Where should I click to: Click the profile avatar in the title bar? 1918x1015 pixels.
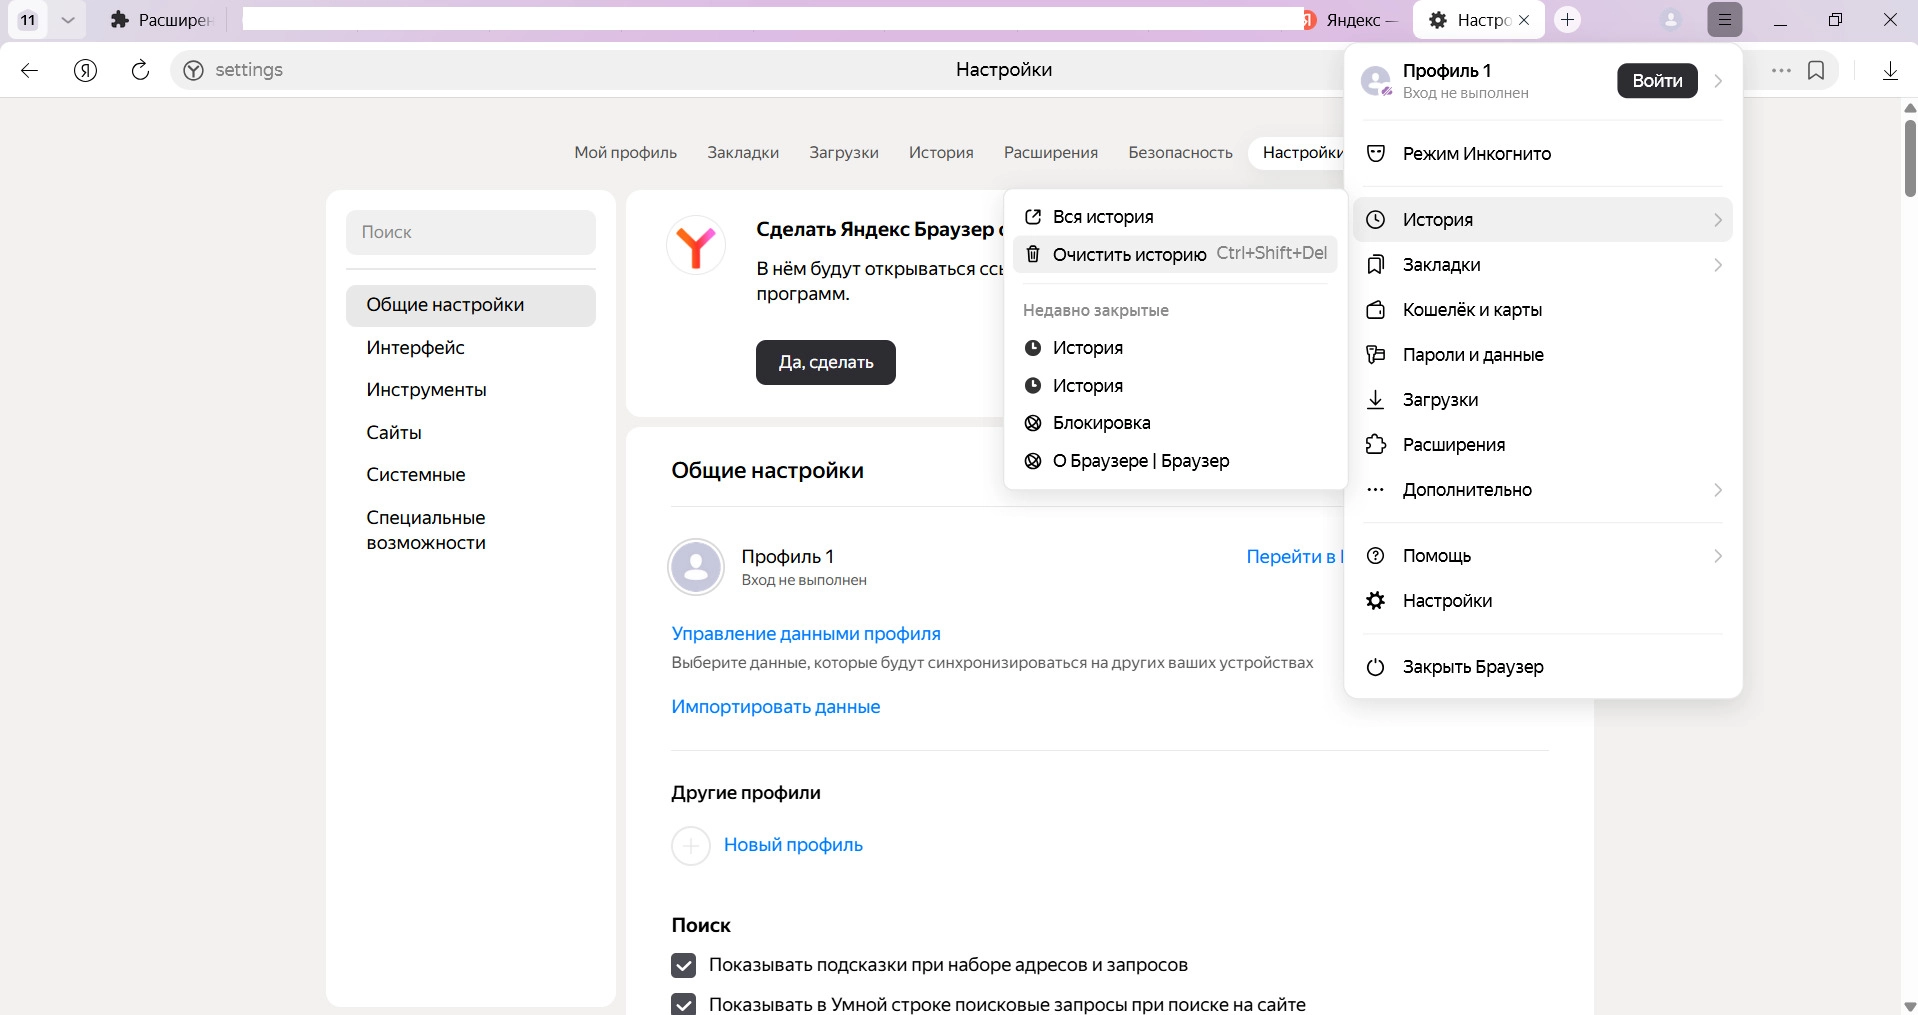coord(1671,20)
